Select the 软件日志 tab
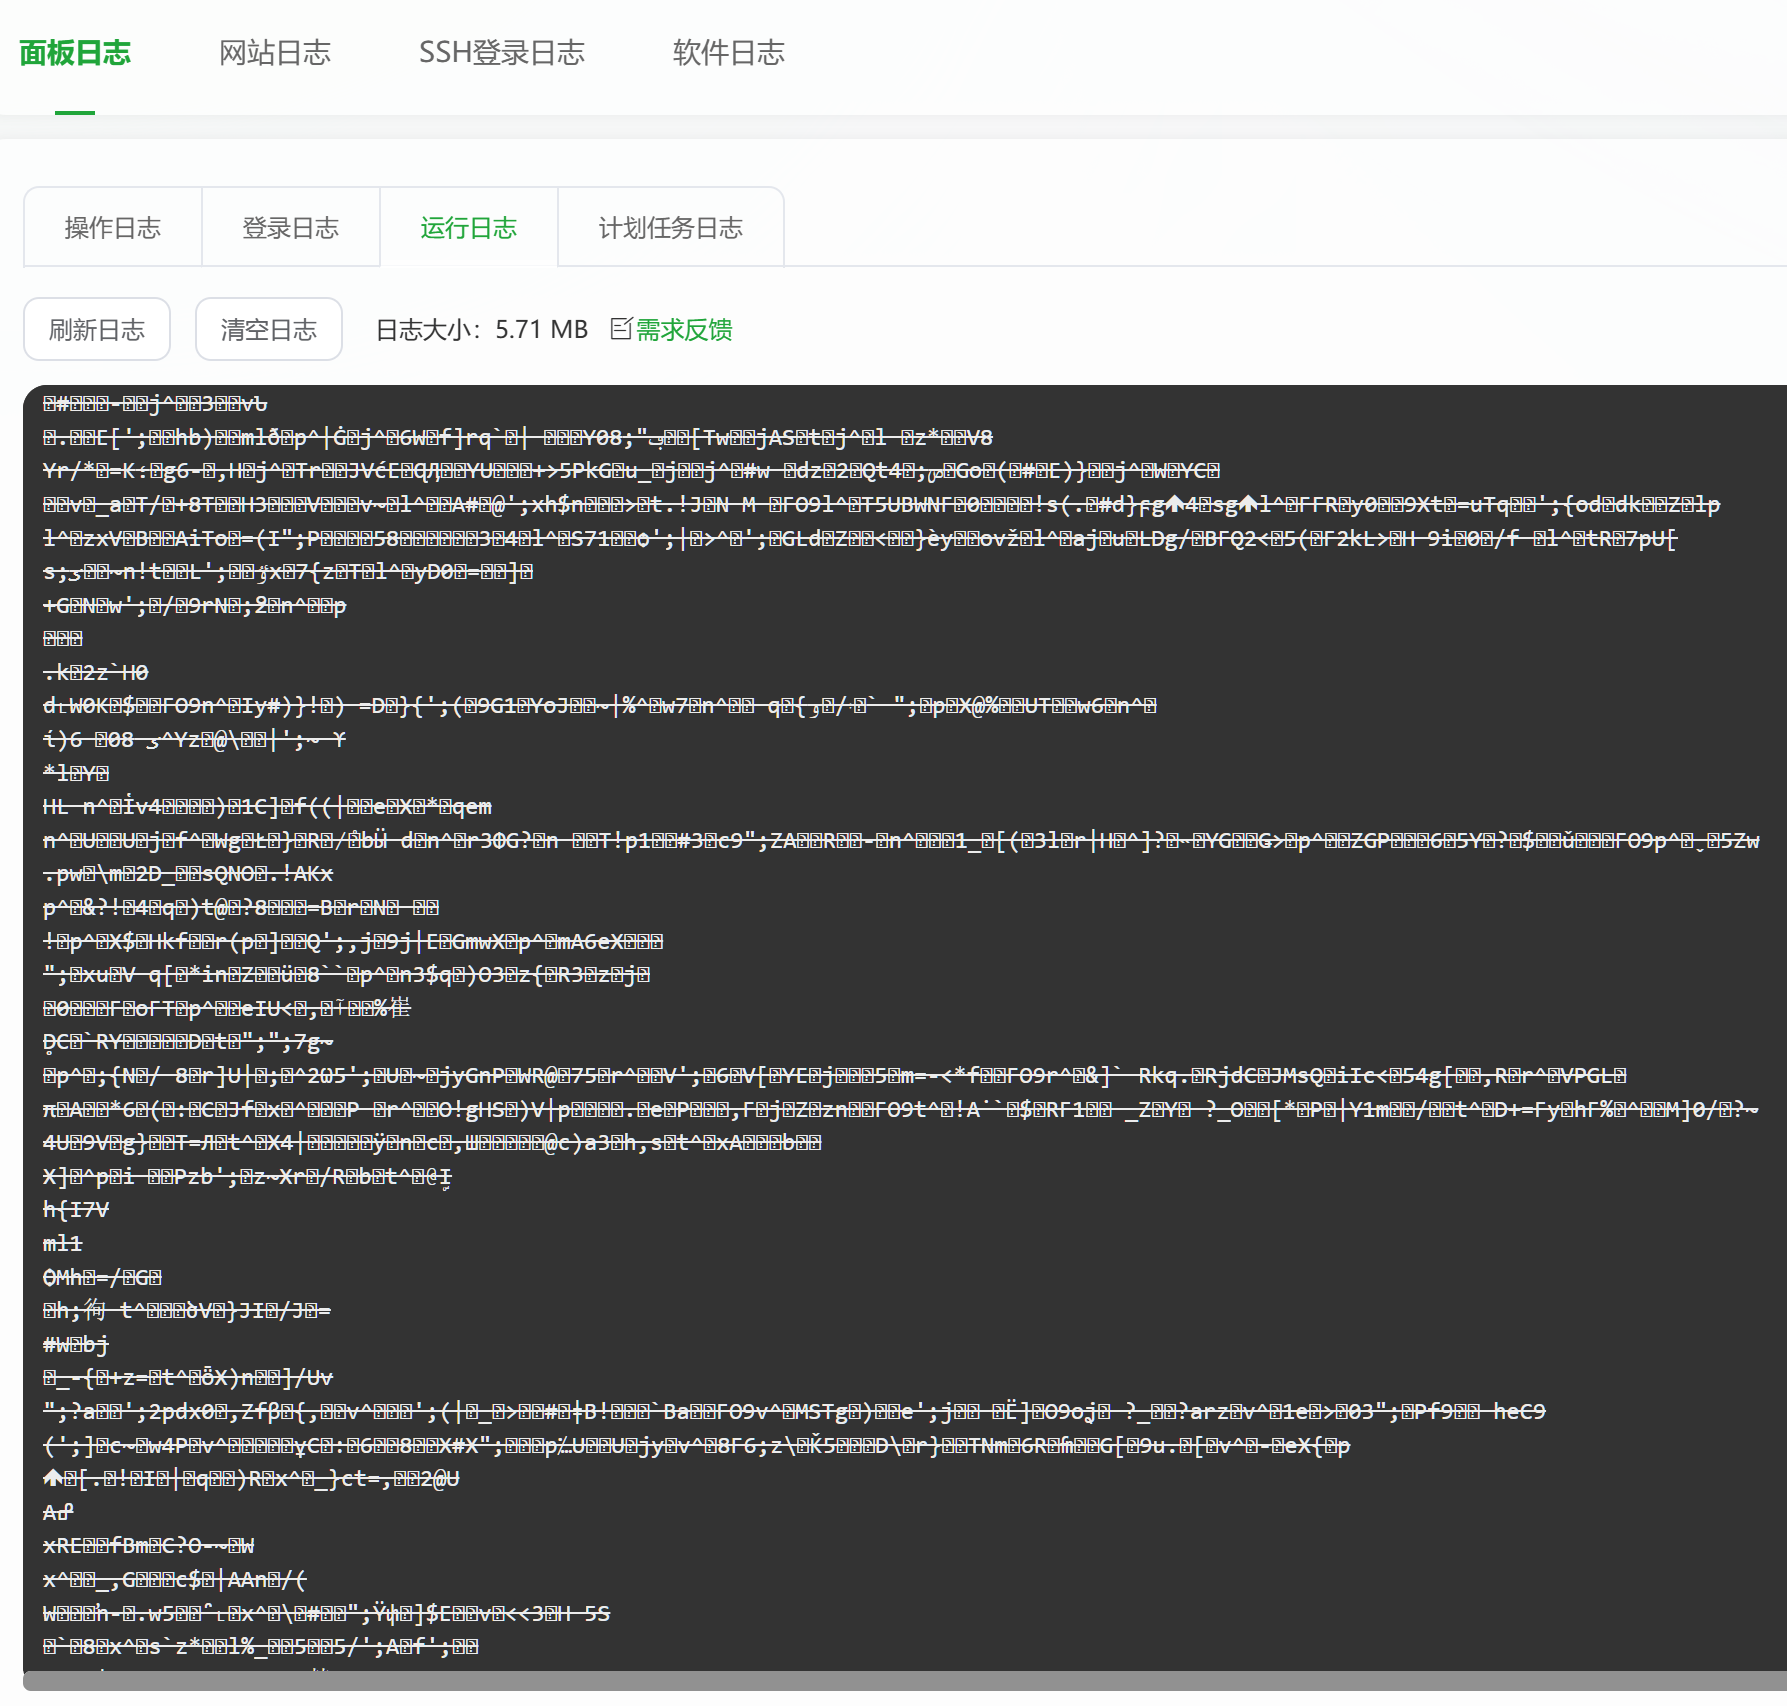Viewport: 1787px width, 1706px height. (728, 53)
